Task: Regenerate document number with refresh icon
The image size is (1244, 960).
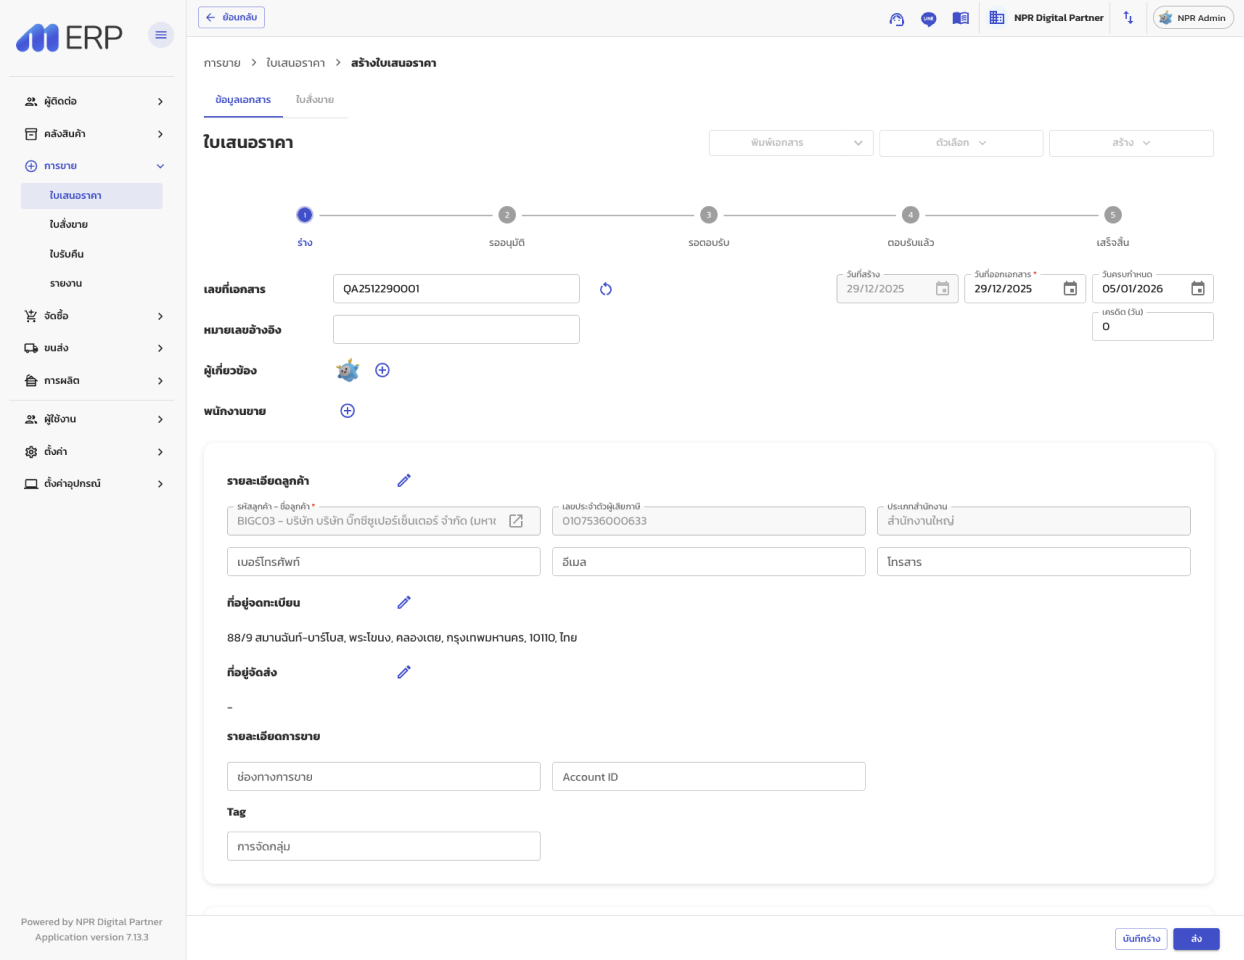Action: (x=605, y=289)
